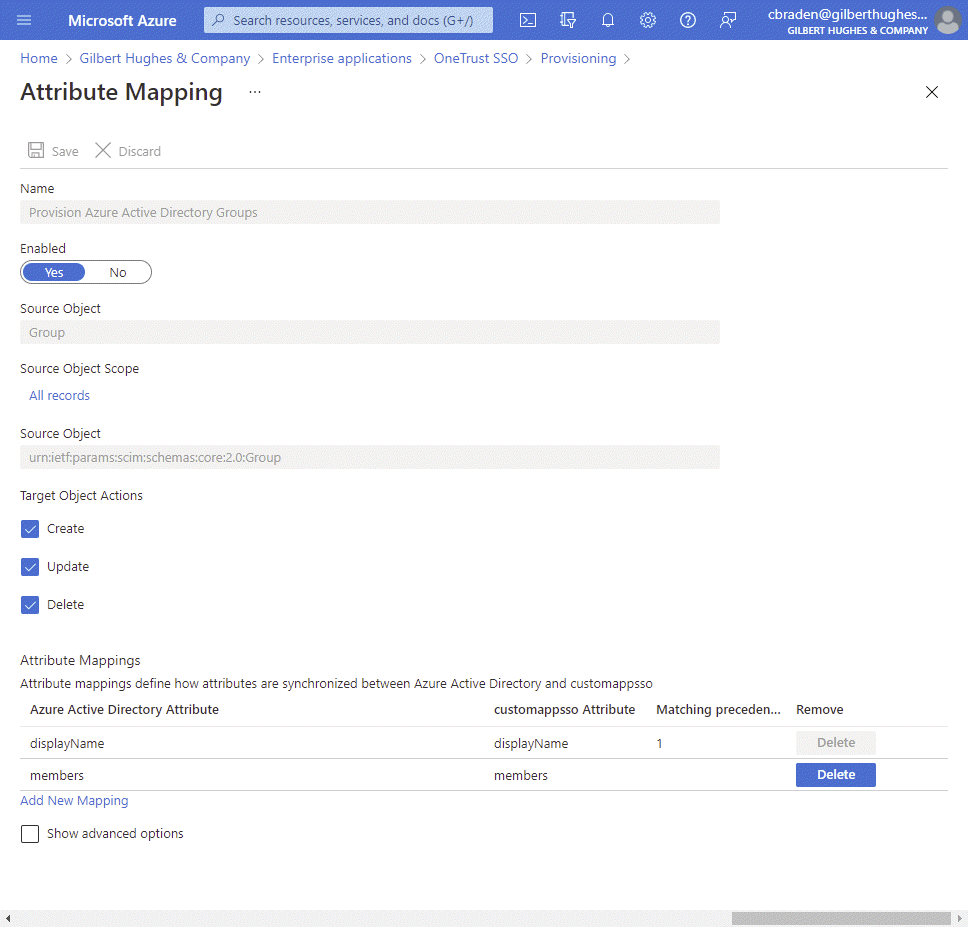Open the Source Object field showing Group
The image size is (968, 927).
point(369,331)
